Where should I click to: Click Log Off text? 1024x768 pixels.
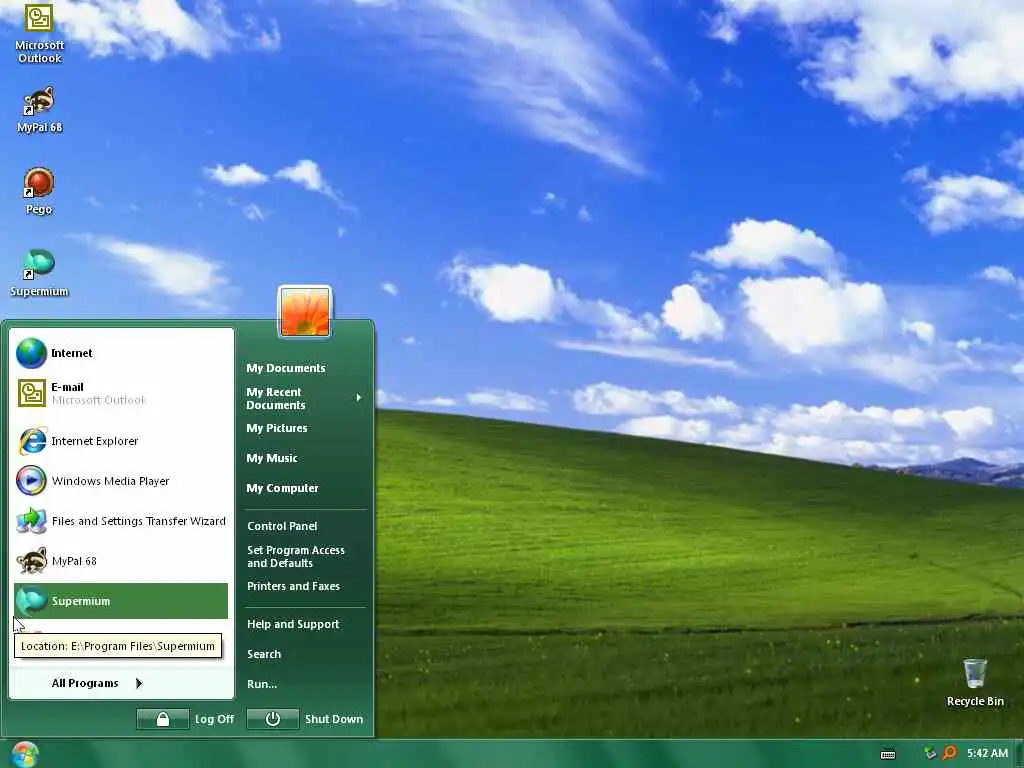pos(214,719)
